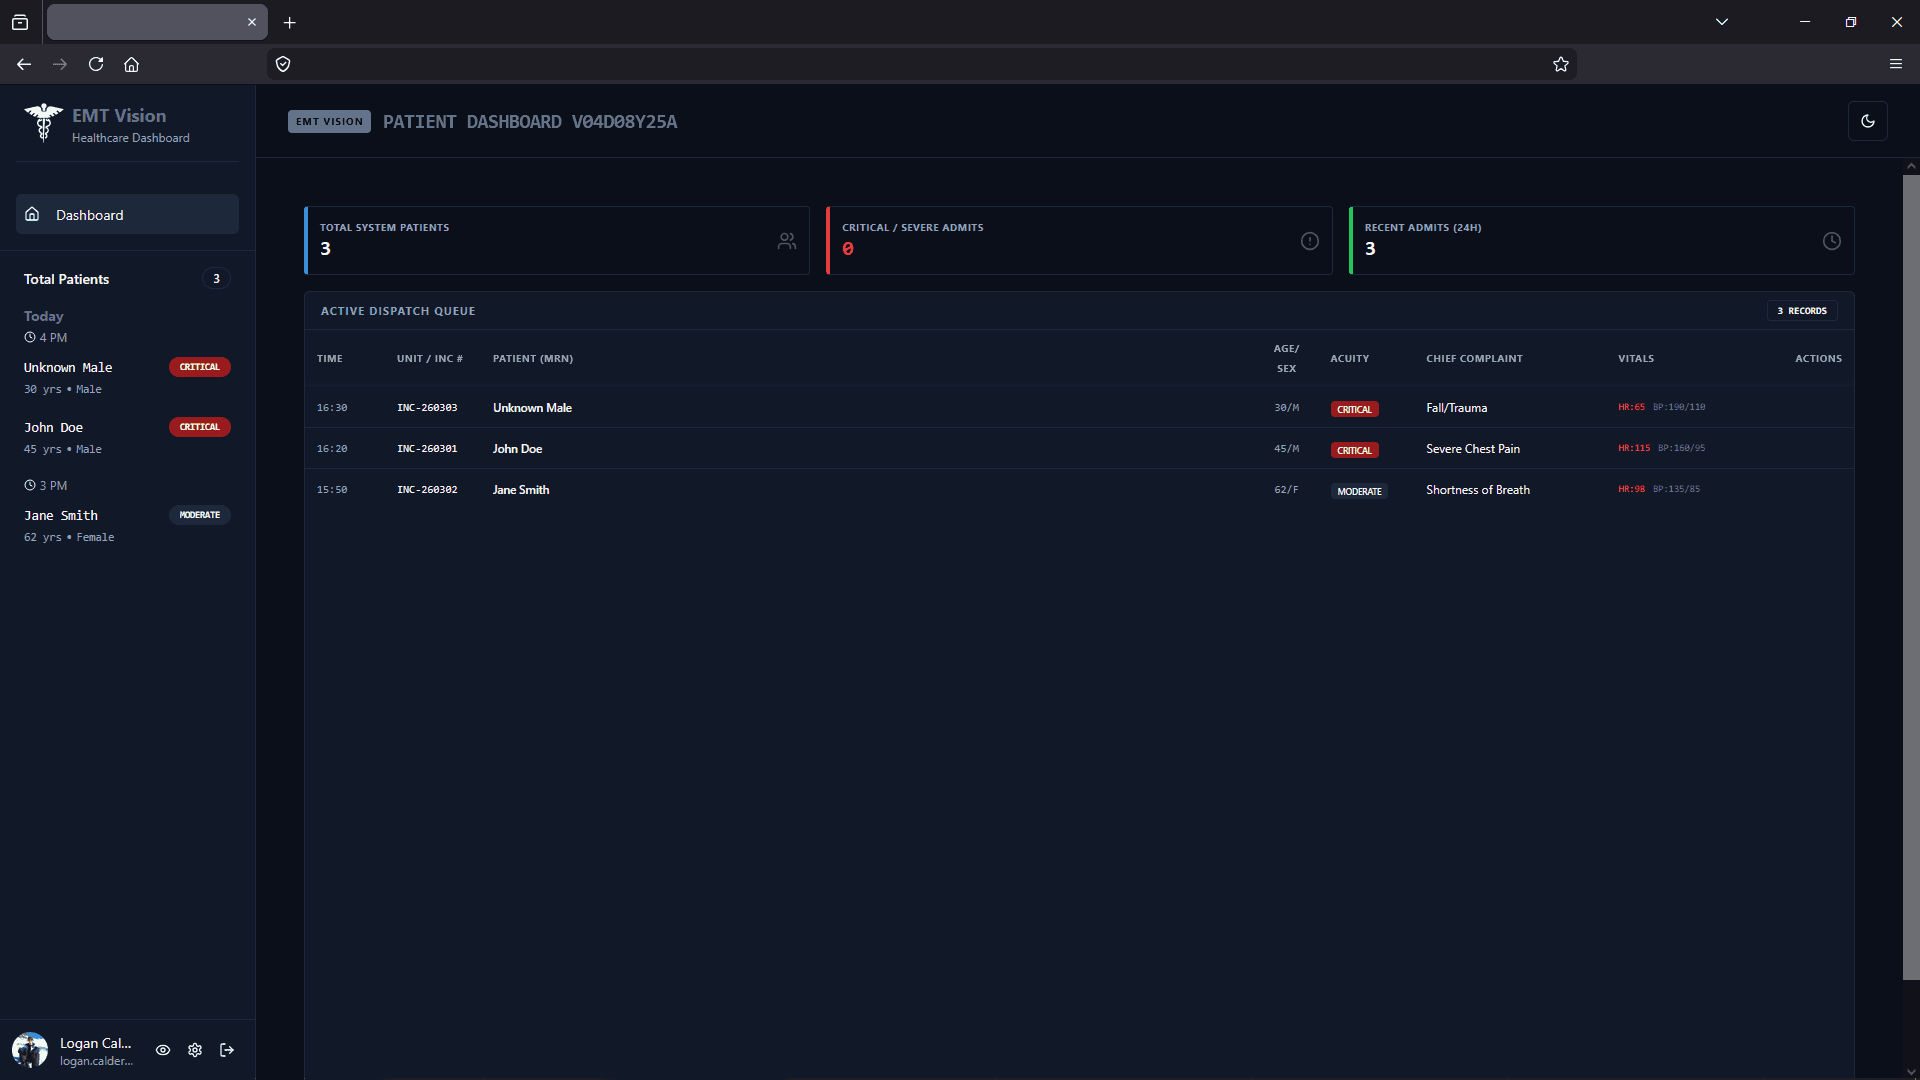Expand the browser menu with the hamburger icon
Image resolution: width=1920 pixels, height=1080 pixels.
click(1896, 64)
